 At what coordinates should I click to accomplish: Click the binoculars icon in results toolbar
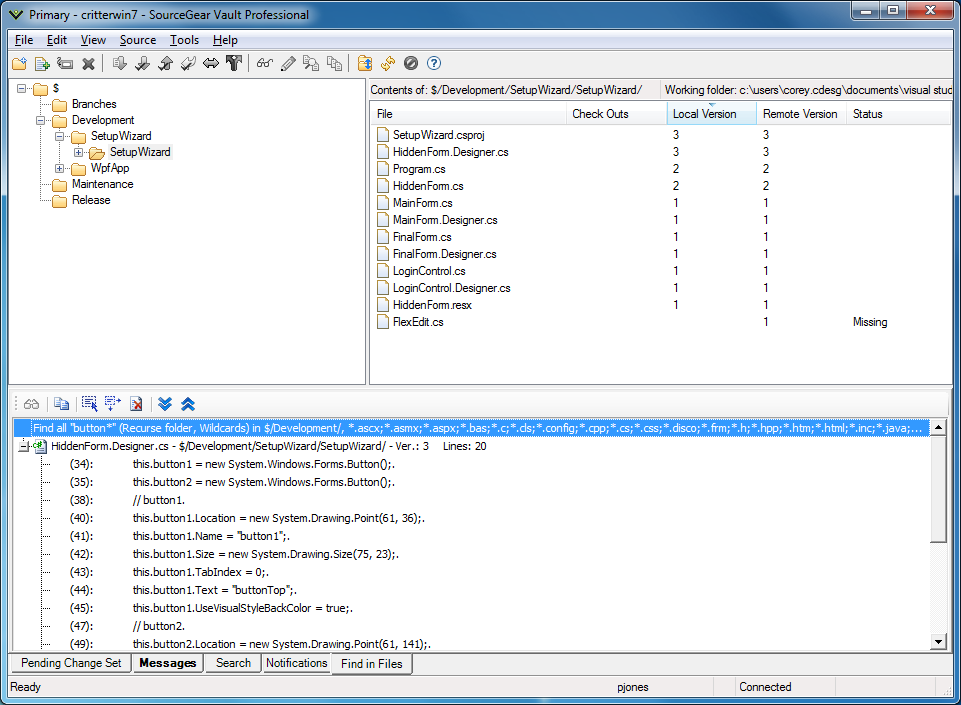pyautogui.click(x=32, y=404)
